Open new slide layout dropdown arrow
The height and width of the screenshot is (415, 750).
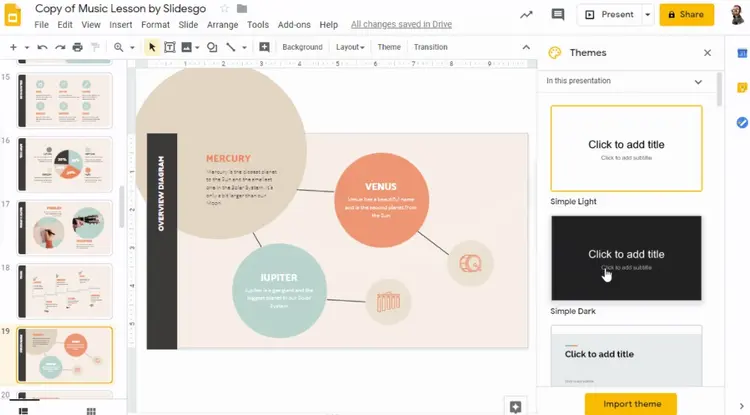click(27, 47)
